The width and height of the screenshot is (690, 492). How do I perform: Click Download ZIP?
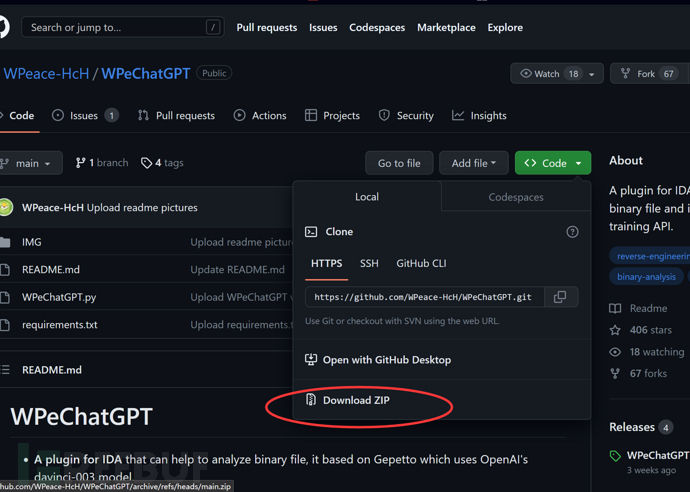356,400
